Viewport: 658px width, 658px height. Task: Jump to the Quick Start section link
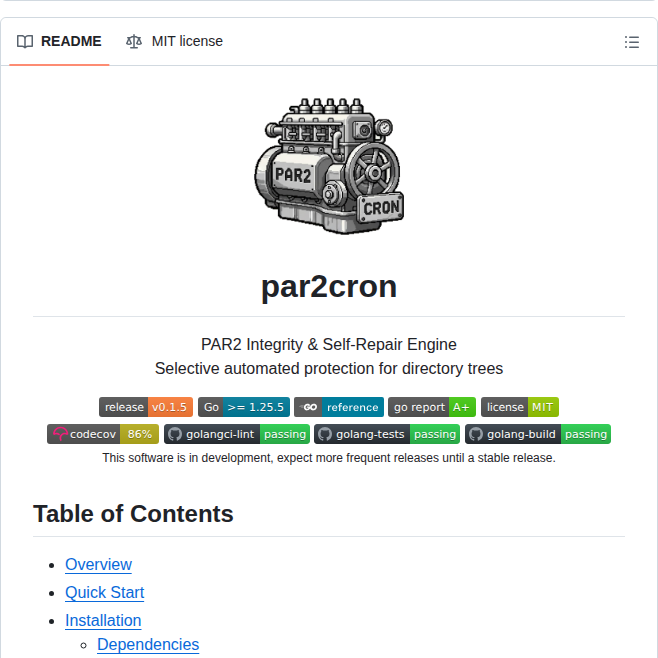click(104, 592)
